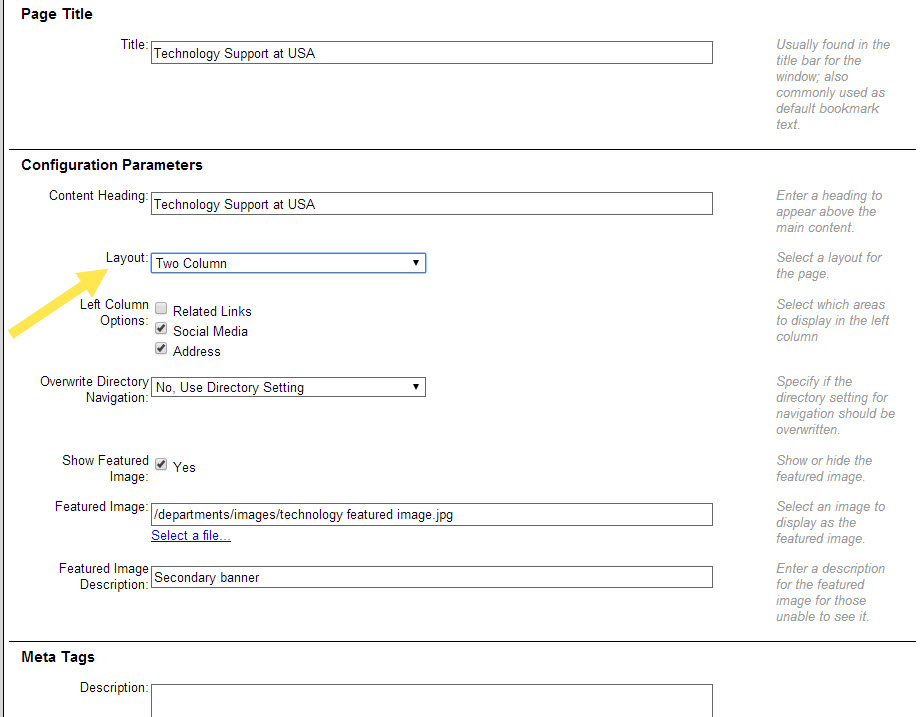Click the Configuration Parameters heading
The image size is (921, 717).
coord(112,165)
